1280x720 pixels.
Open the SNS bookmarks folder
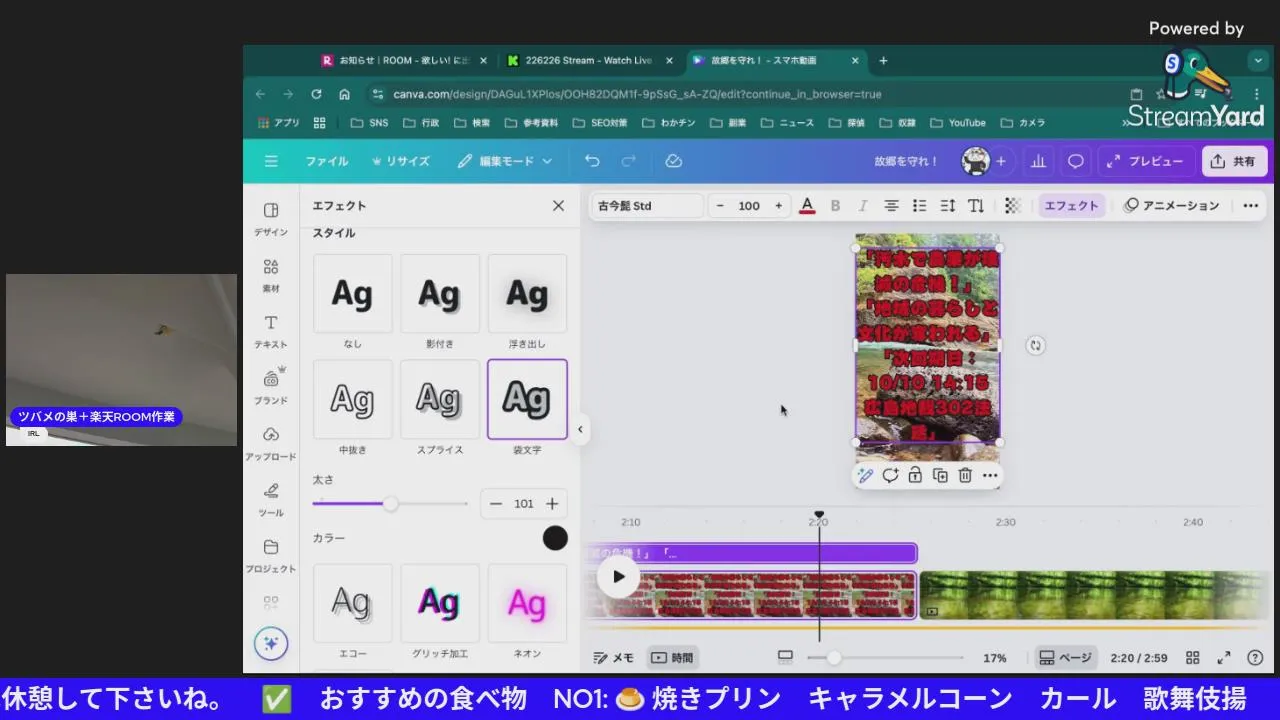[369, 123]
